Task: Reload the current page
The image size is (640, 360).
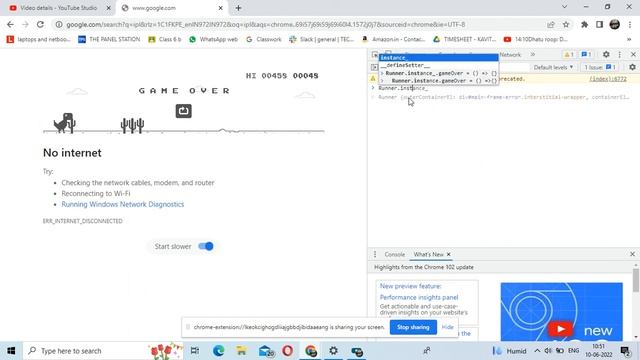Action: [x=40, y=24]
